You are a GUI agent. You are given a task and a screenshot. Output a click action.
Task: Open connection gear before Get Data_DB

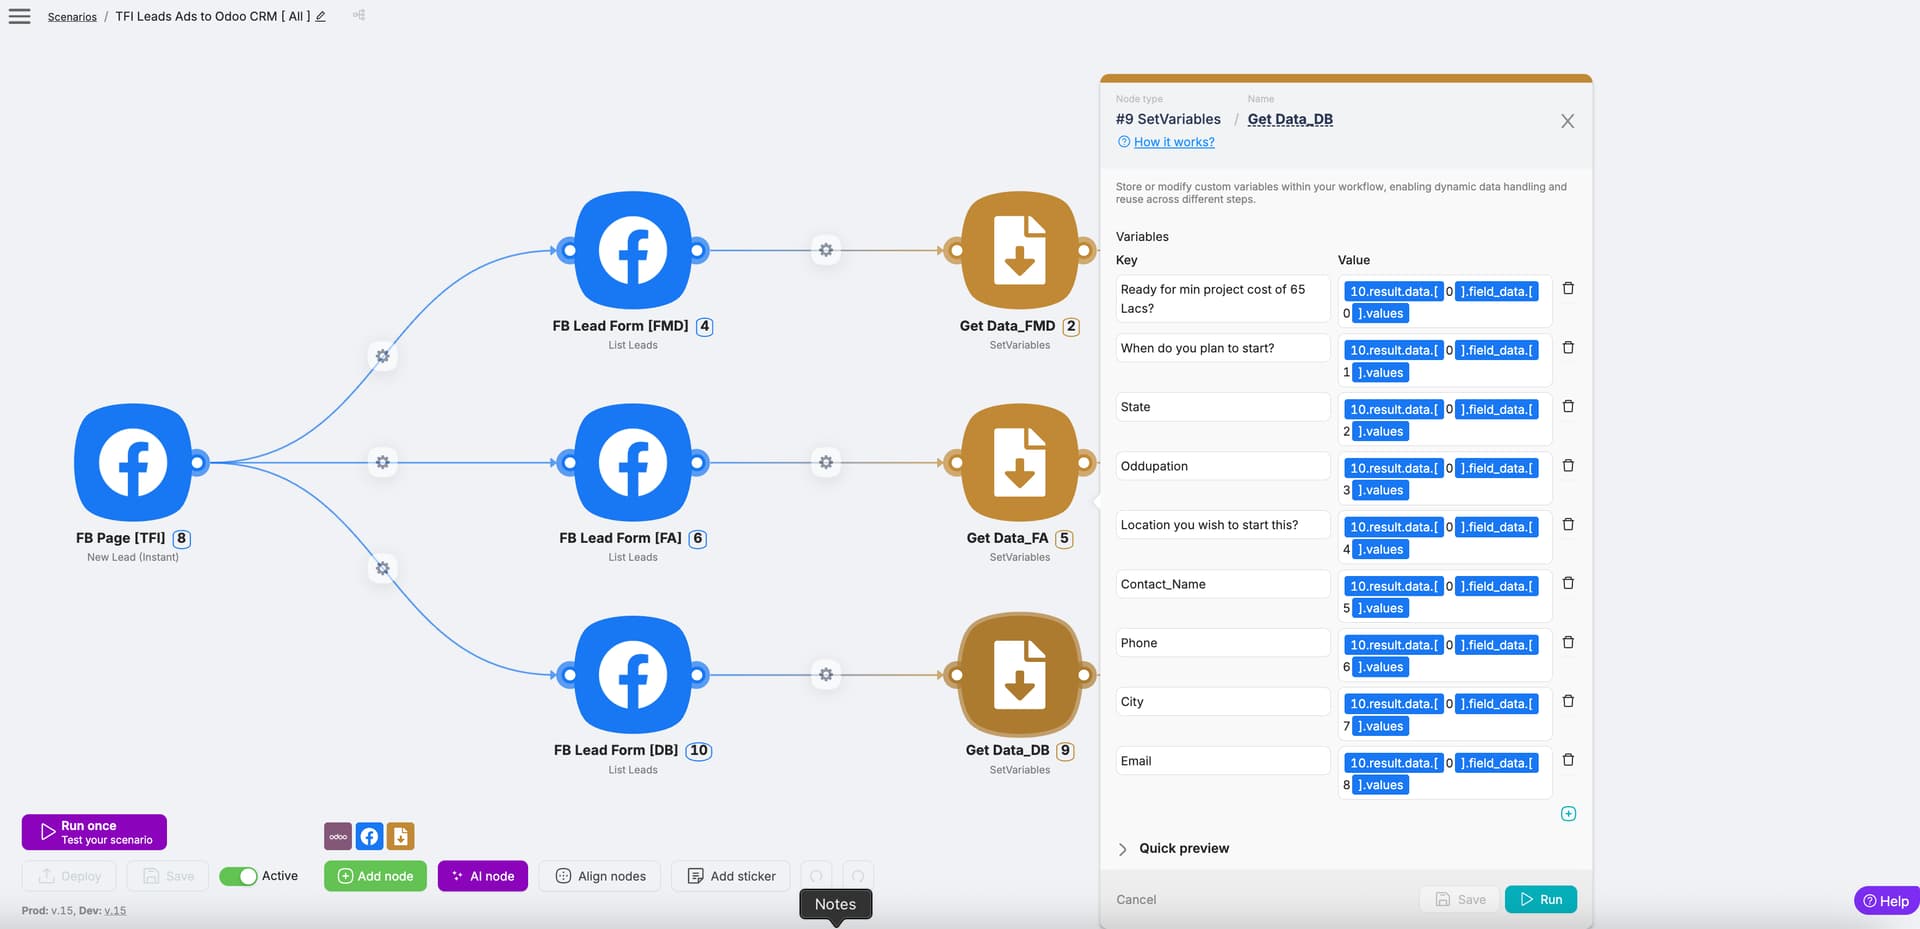pyautogui.click(x=826, y=675)
